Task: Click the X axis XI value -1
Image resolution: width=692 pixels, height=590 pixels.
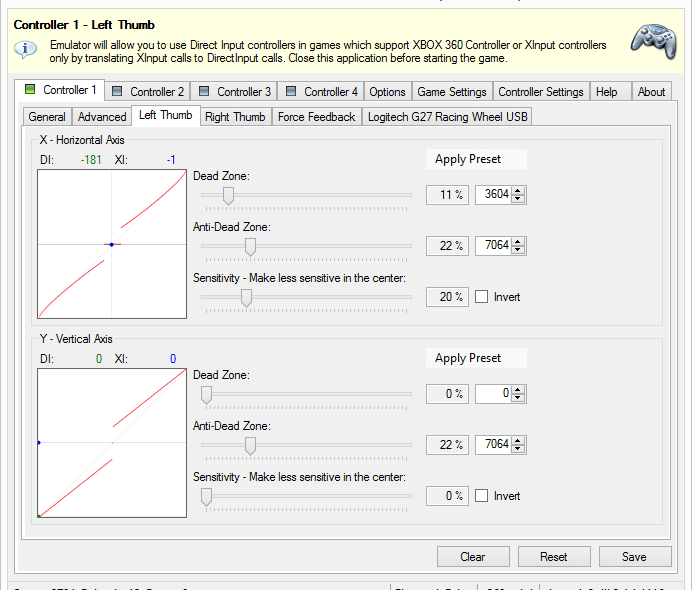Action: pos(171,159)
